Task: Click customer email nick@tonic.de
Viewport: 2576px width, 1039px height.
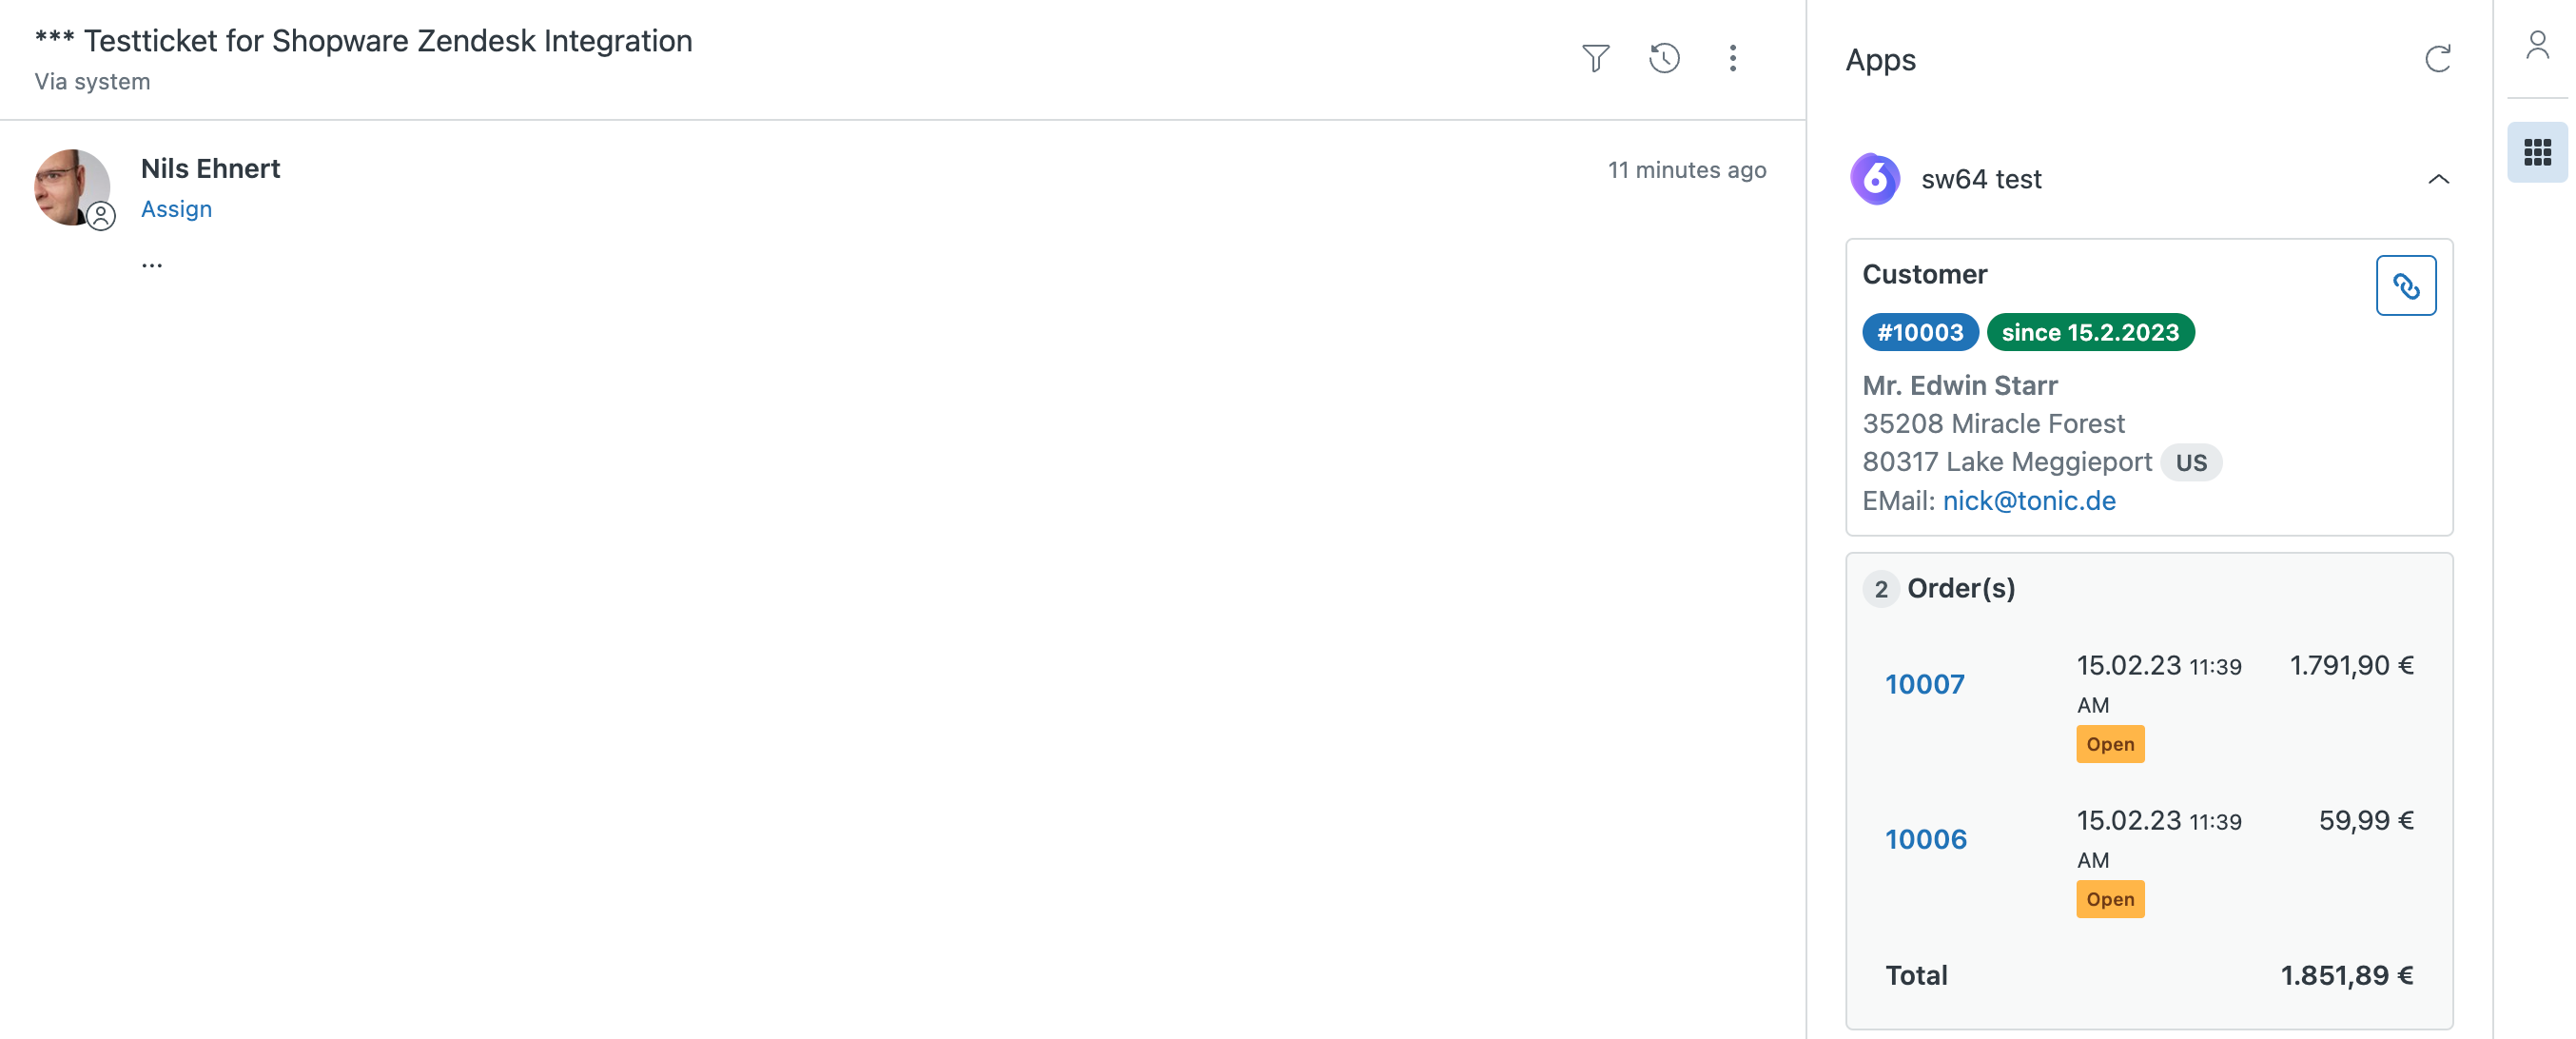Action: (x=2032, y=499)
